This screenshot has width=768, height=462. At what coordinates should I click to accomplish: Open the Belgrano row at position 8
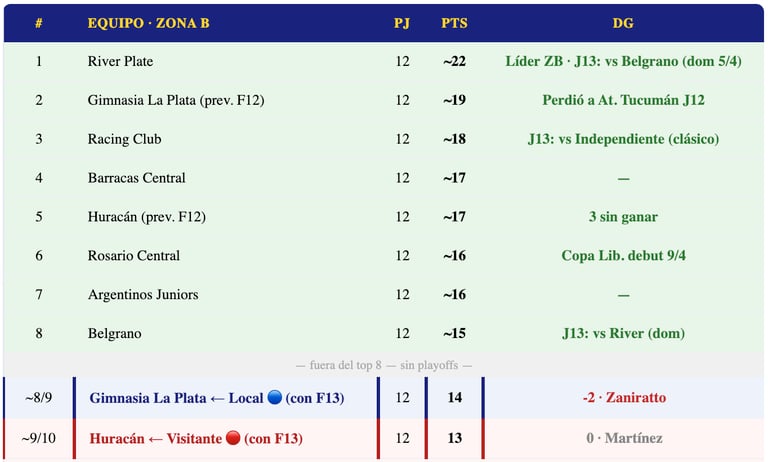pos(384,333)
